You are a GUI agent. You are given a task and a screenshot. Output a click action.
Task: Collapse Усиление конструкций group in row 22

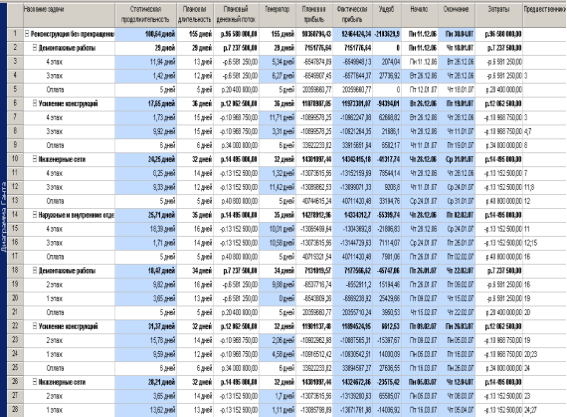click(35, 326)
